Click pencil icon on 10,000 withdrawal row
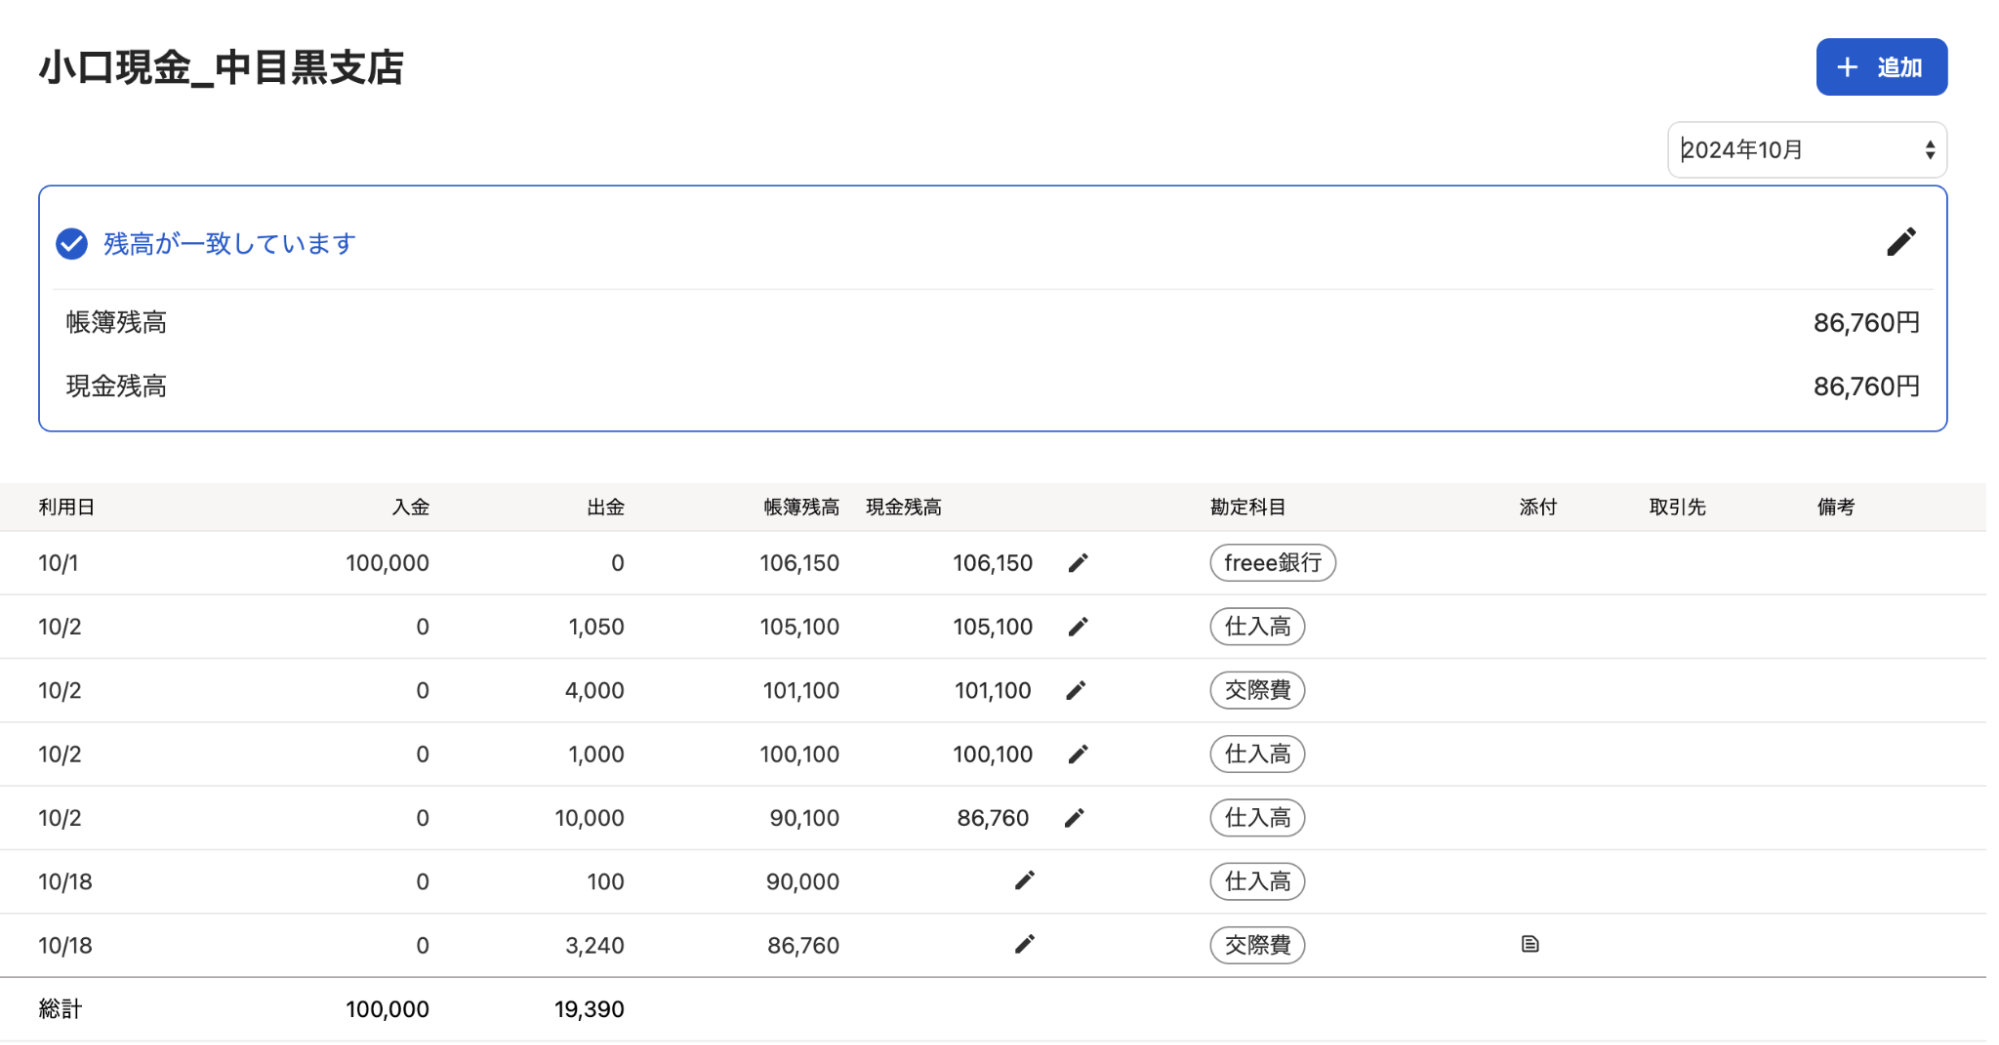This screenshot has height=1045, width=1999. pos(1075,818)
